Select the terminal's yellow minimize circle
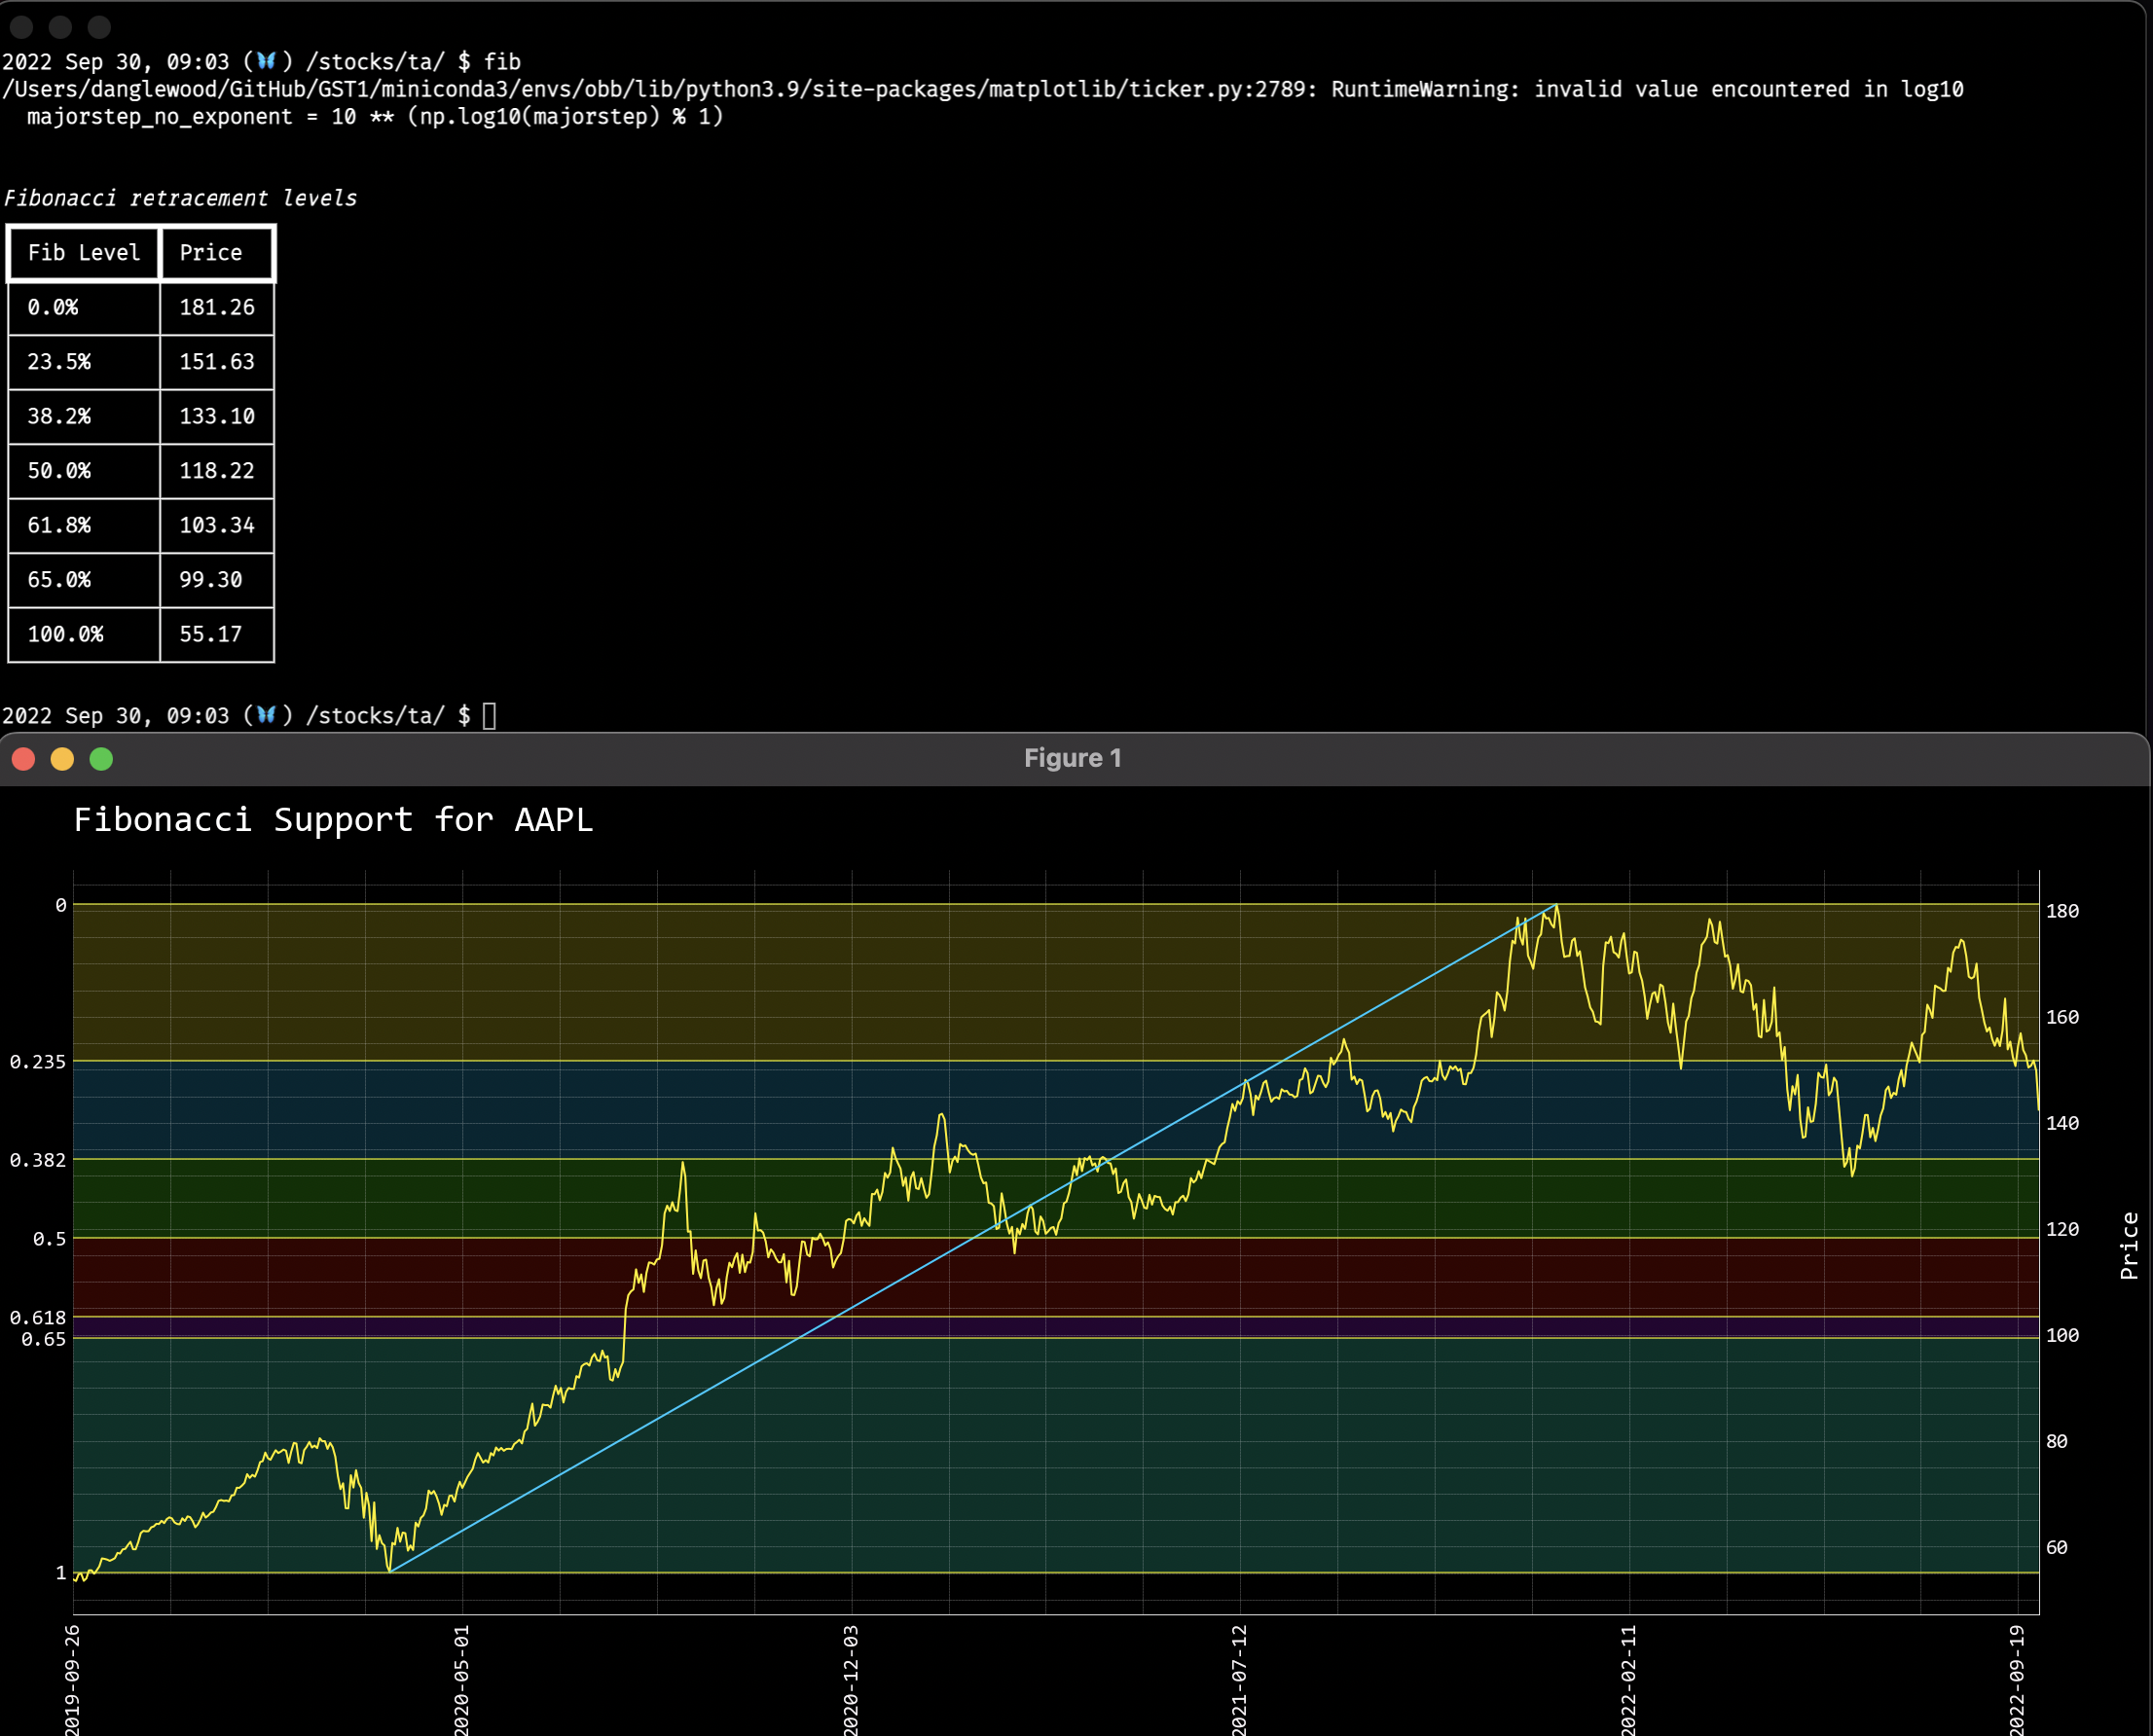This screenshot has width=2153, height=1736. (x=59, y=29)
